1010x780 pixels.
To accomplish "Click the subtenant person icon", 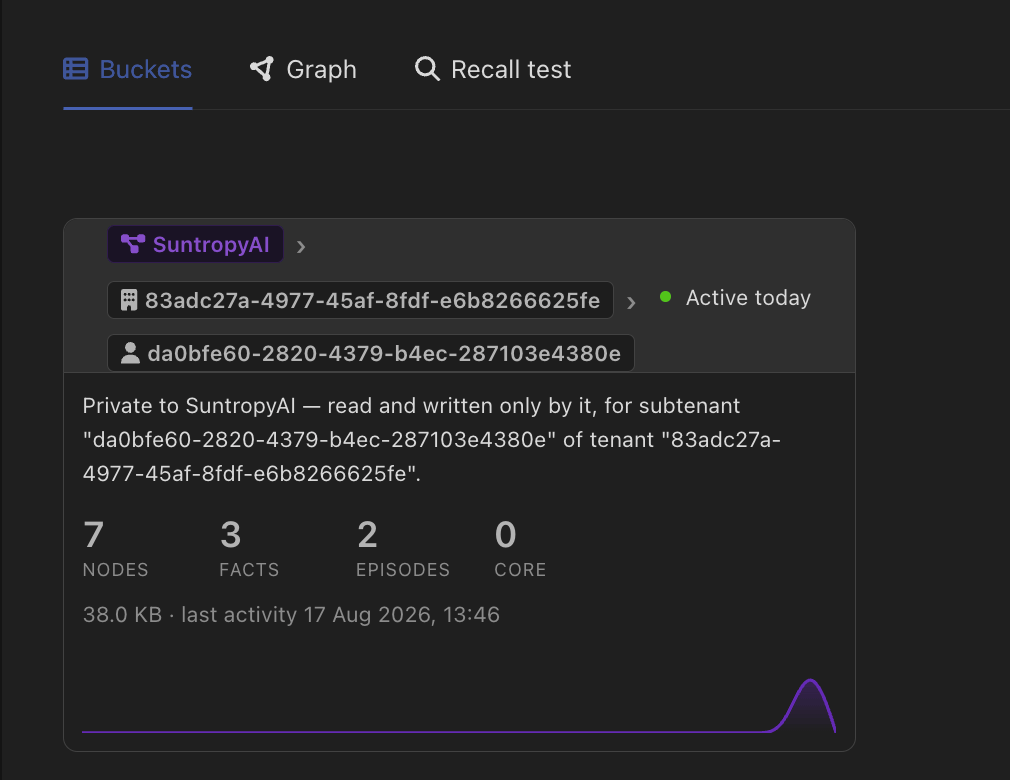I will 130,353.
